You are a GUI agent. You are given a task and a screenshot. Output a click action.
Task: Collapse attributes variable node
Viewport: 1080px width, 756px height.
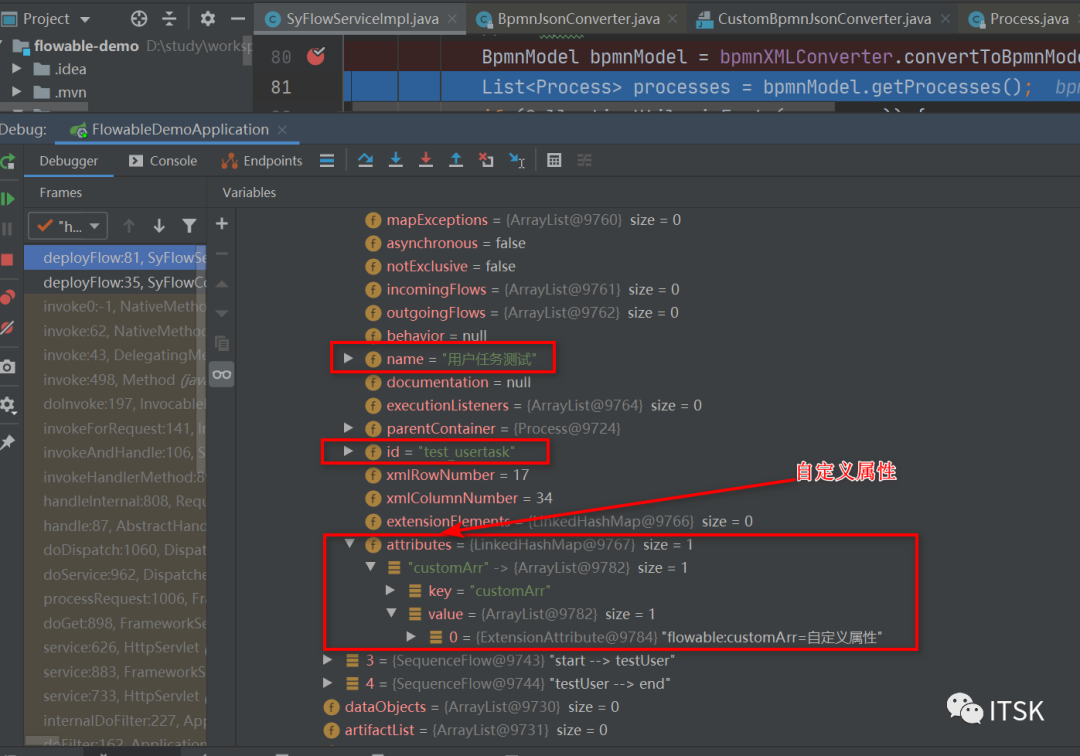[350, 544]
